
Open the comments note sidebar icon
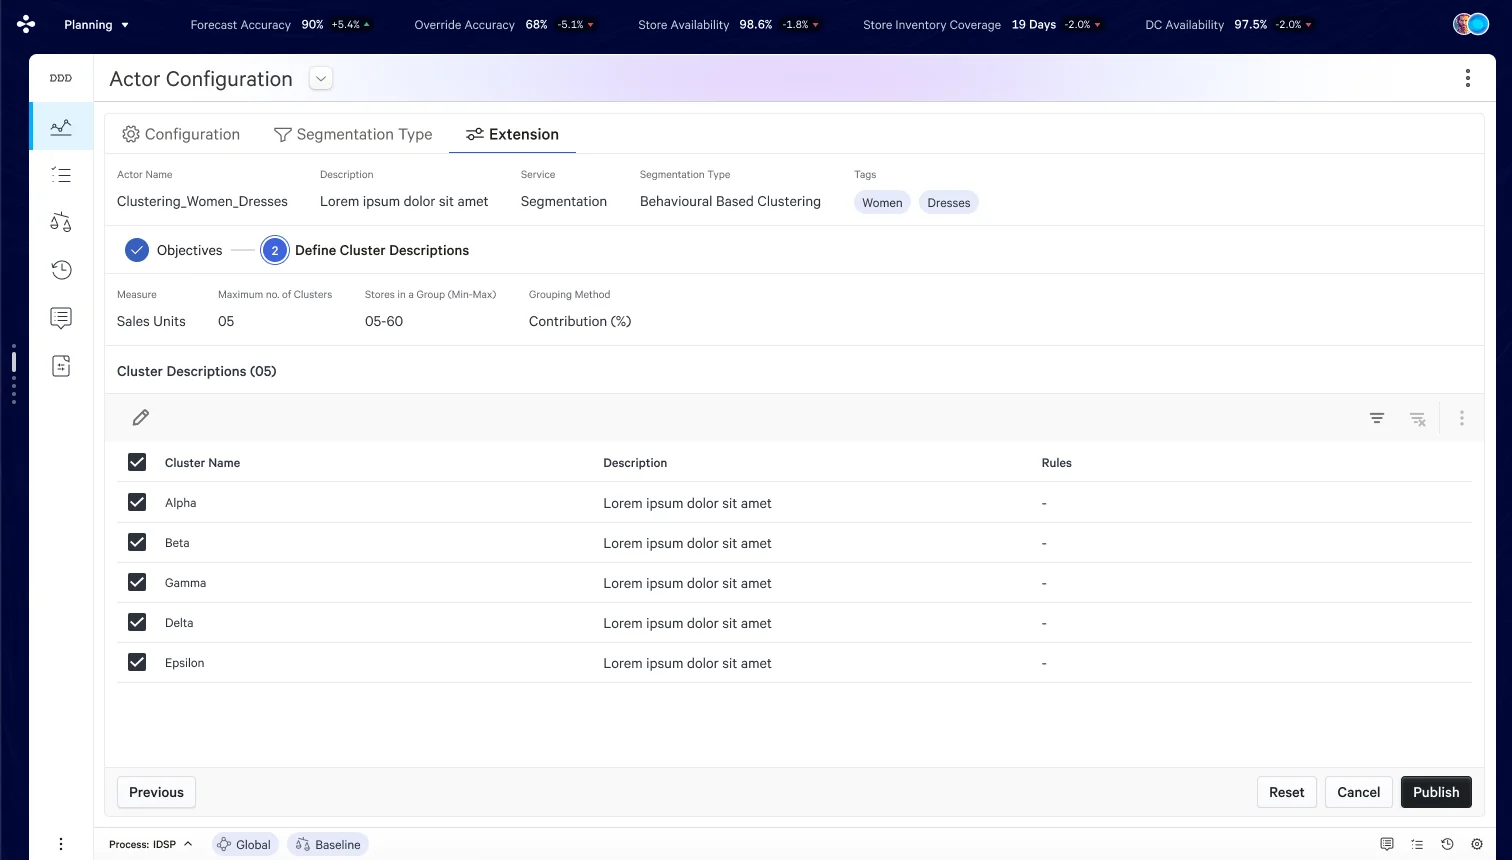(61, 318)
